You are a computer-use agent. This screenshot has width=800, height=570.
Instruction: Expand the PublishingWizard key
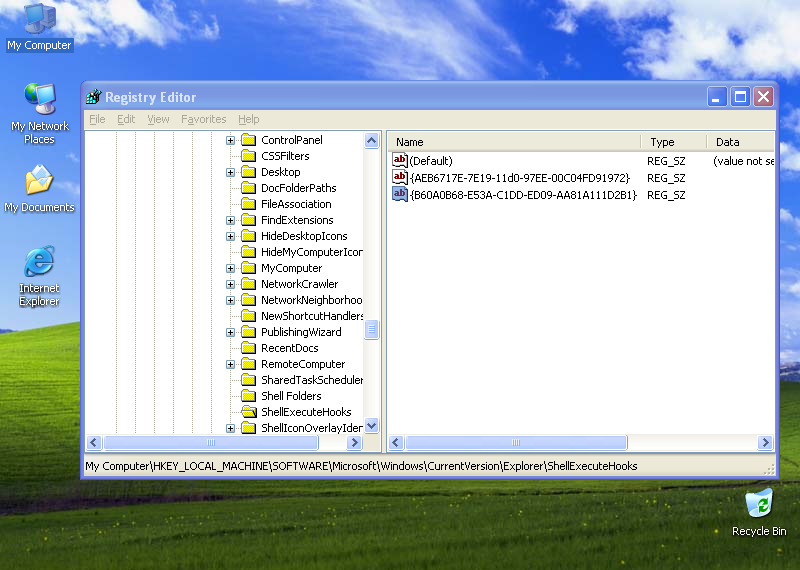tap(231, 332)
